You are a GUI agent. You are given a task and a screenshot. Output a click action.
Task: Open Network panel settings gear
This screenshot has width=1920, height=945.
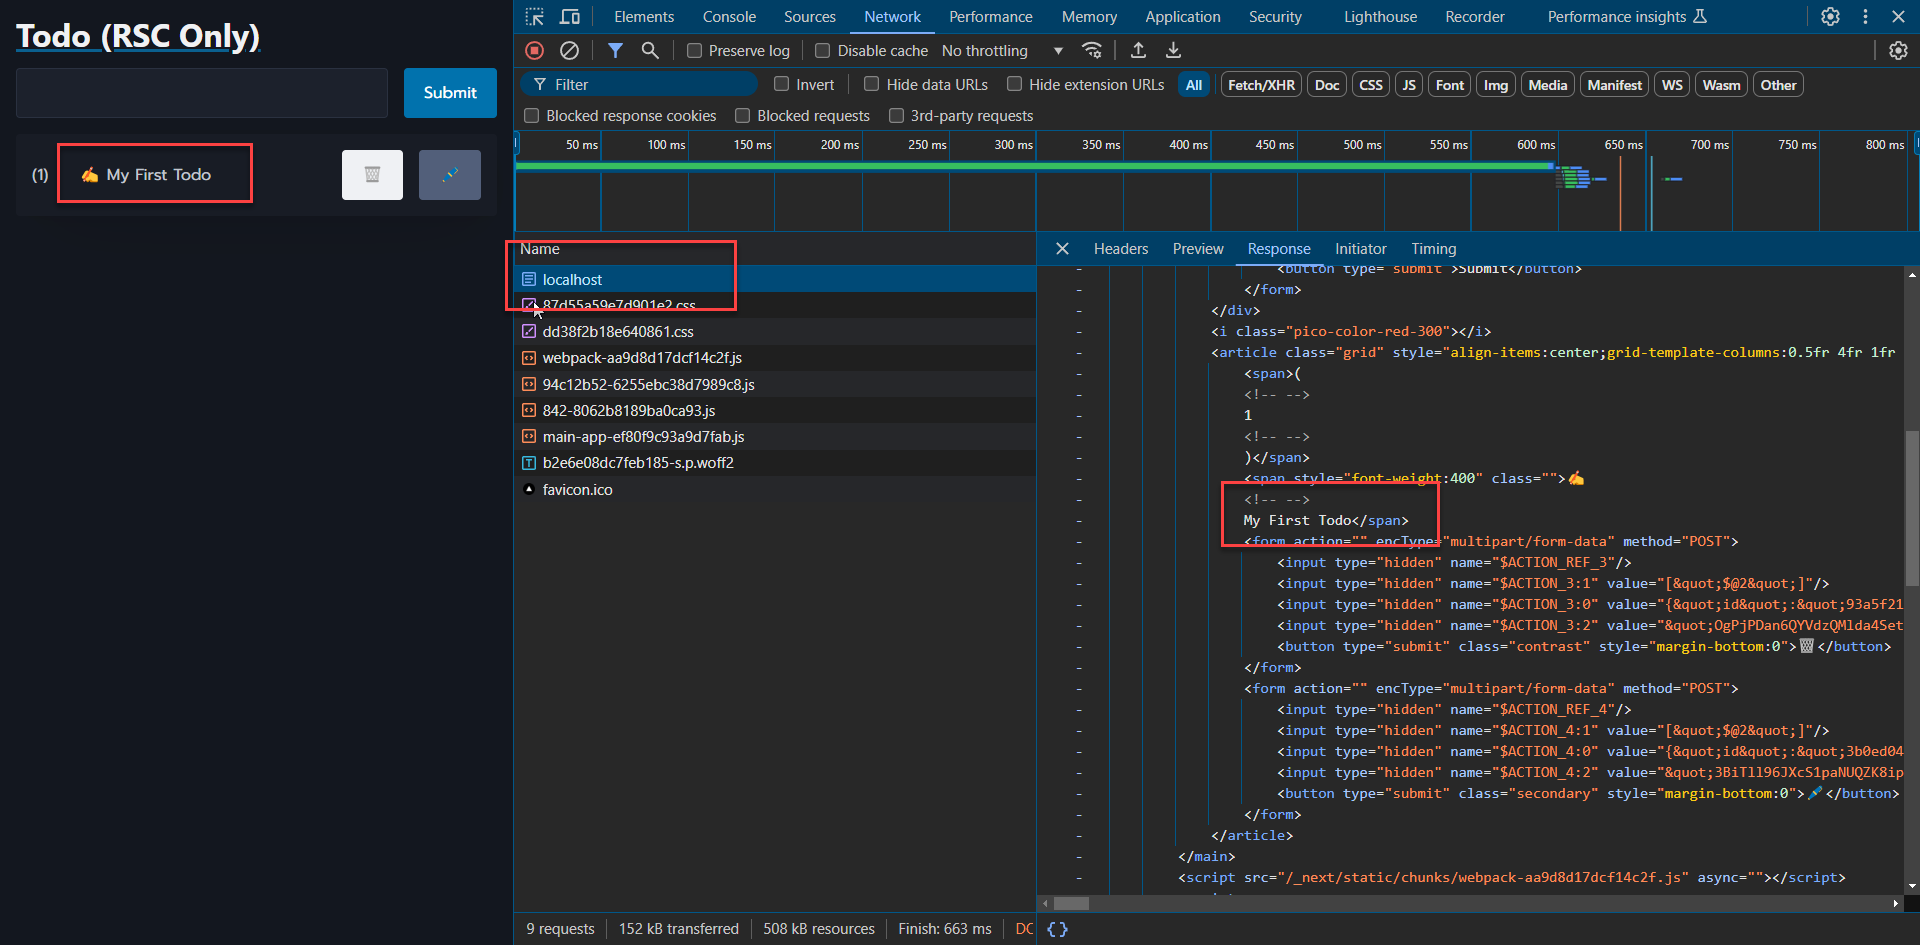[1898, 50]
